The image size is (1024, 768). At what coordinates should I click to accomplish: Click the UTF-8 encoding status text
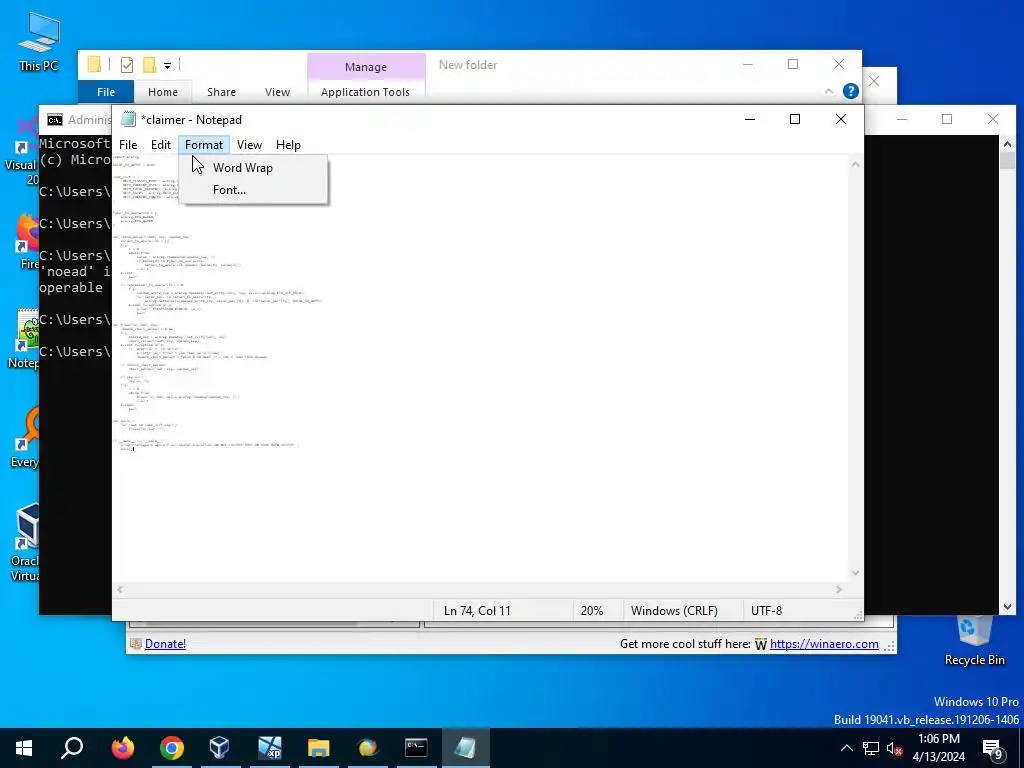(x=766, y=611)
